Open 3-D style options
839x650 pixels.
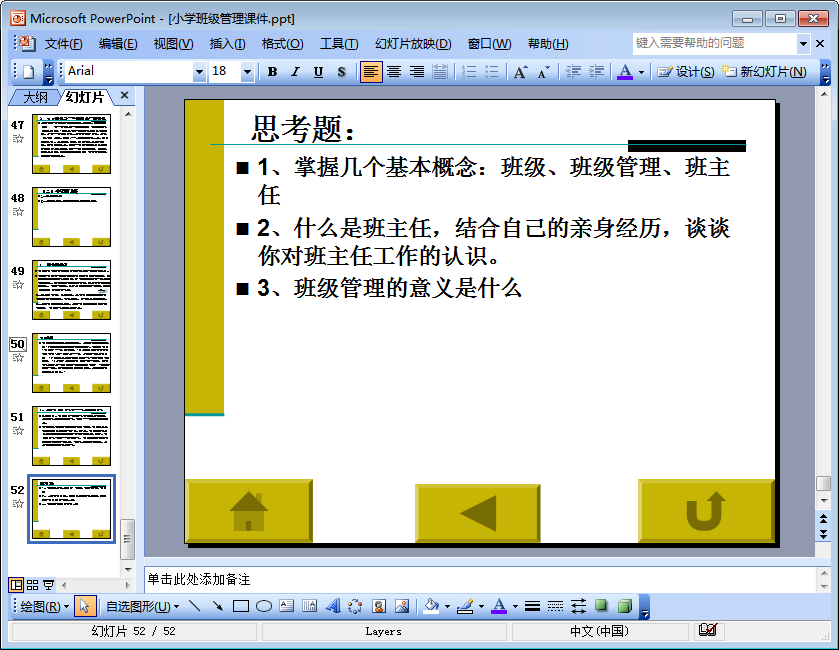(624, 606)
